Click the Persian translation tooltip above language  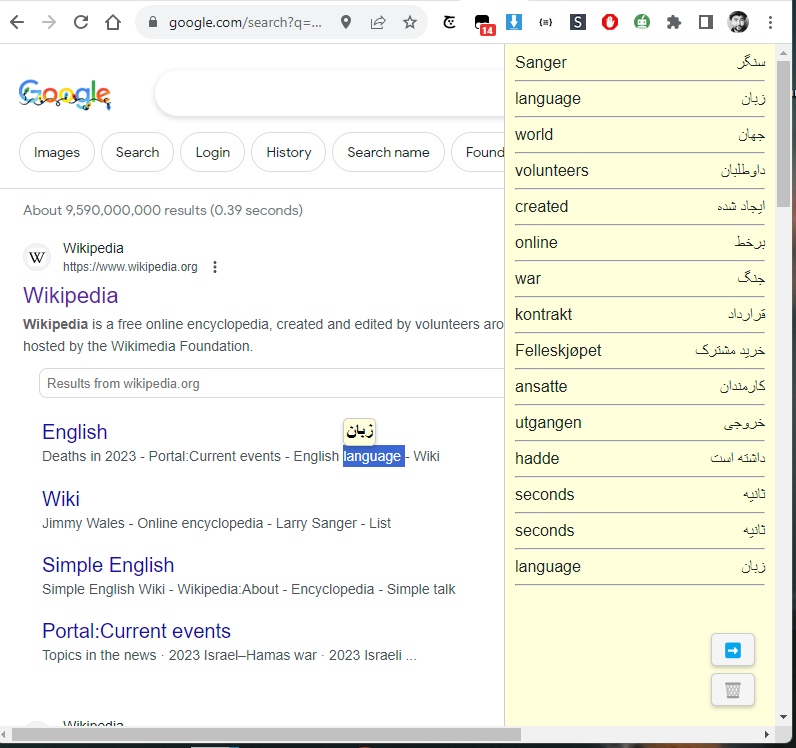click(x=359, y=432)
